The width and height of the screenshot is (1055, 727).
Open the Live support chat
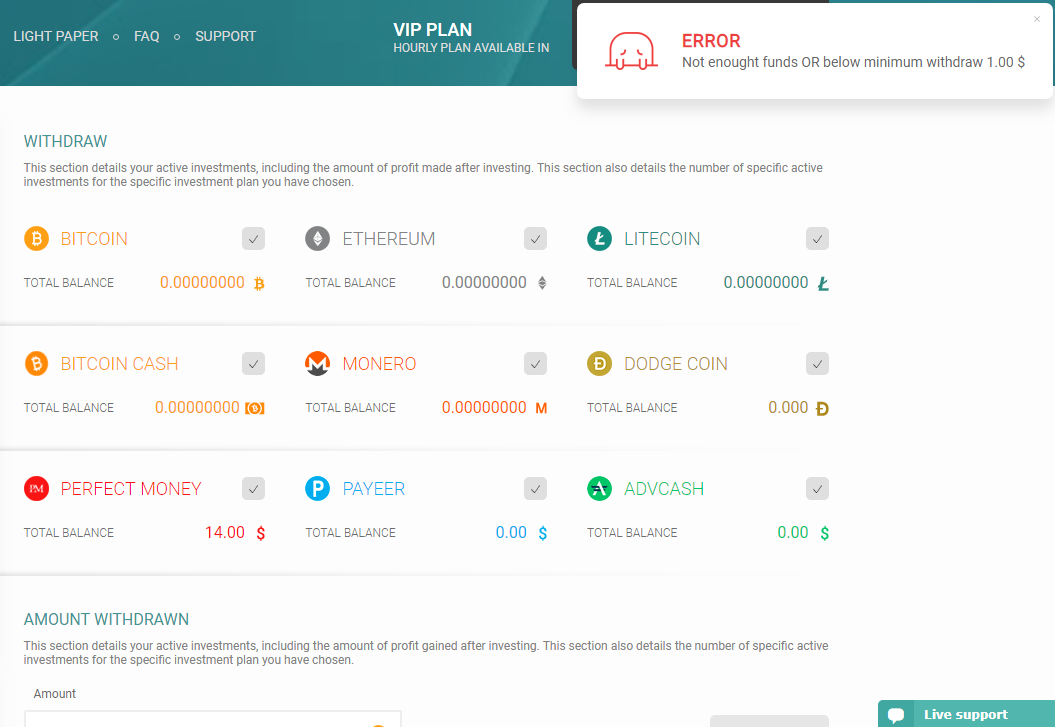point(965,714)
